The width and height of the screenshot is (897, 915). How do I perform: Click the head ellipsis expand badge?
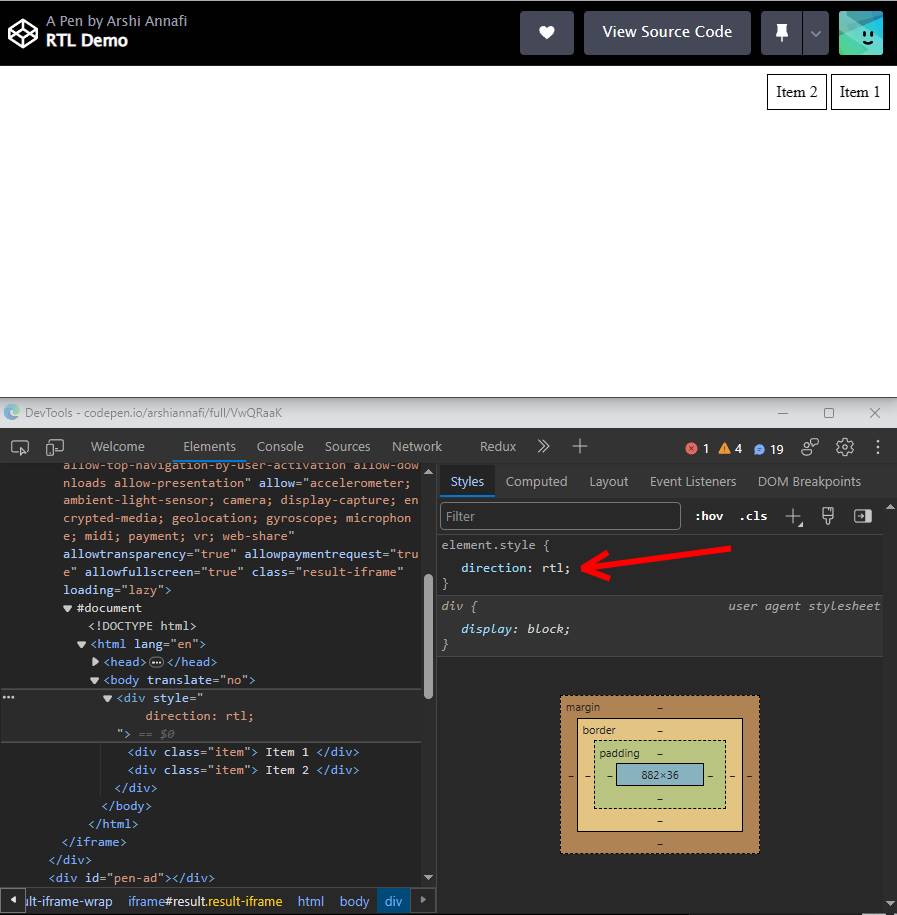[x=156, y=662]
